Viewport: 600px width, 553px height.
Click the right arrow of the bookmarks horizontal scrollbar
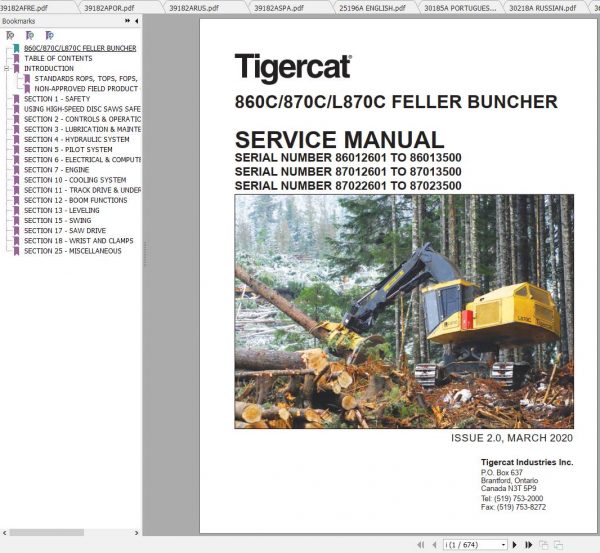[x=137, y=533]
